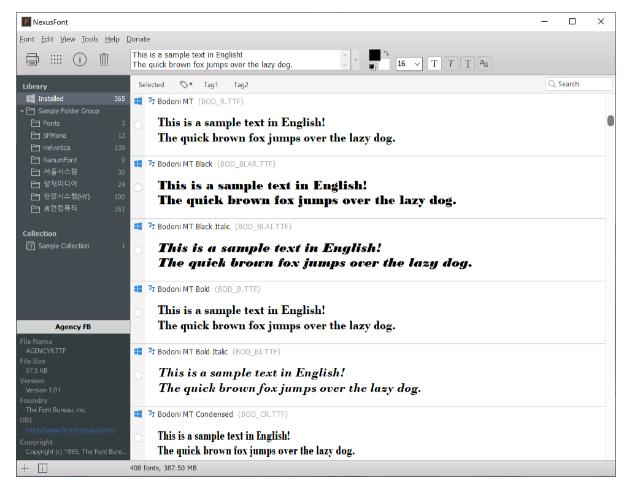Viewport: 628px width, 490px height.
Task: Toggle info panel icon in status bar
Action: (x=42, y=468)
